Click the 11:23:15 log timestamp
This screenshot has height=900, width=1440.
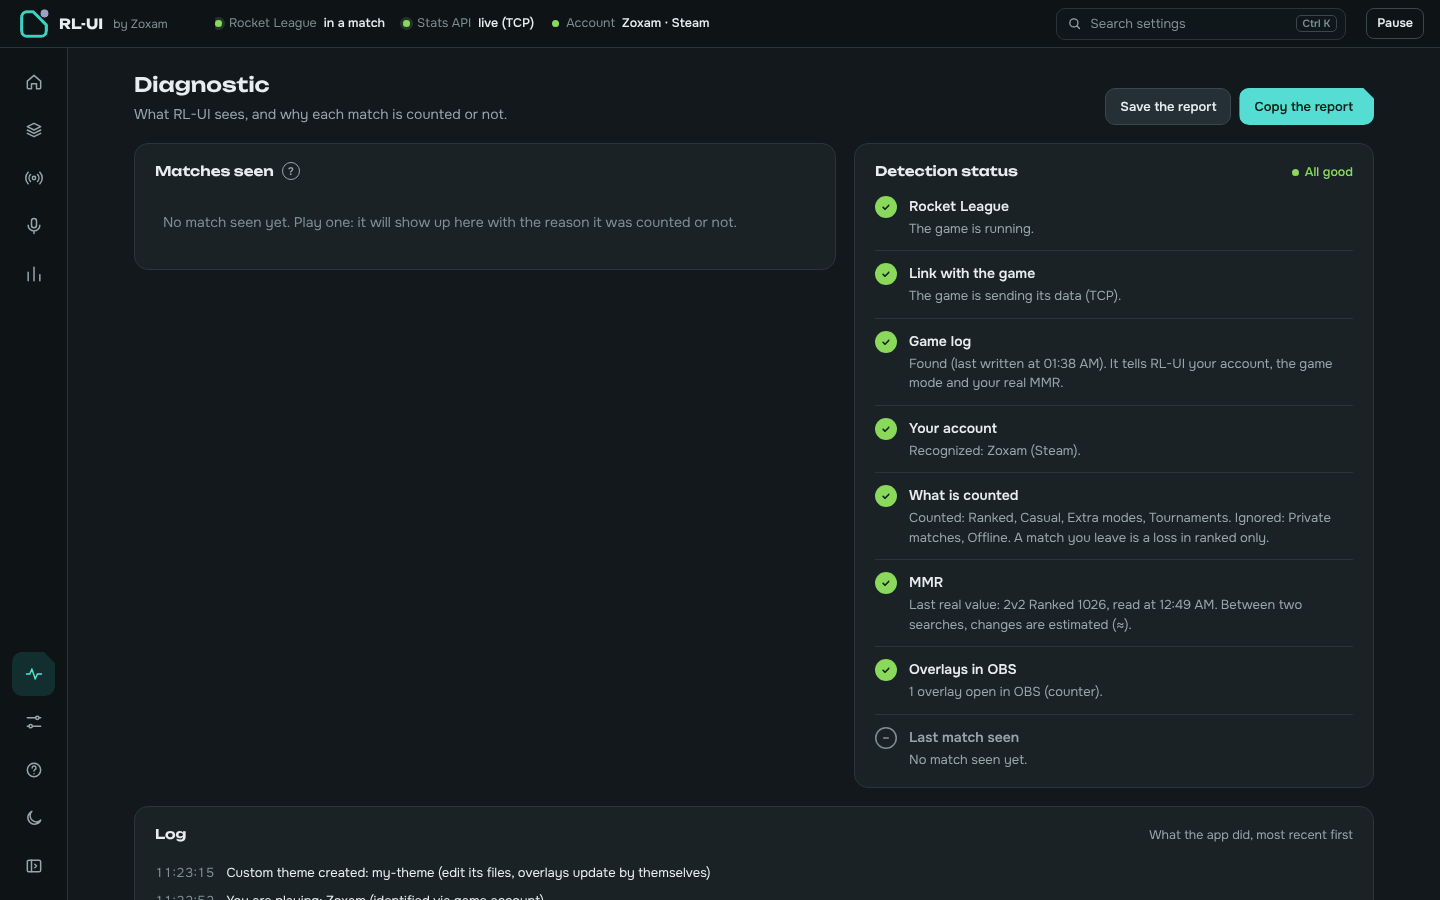tap(185, 873)
